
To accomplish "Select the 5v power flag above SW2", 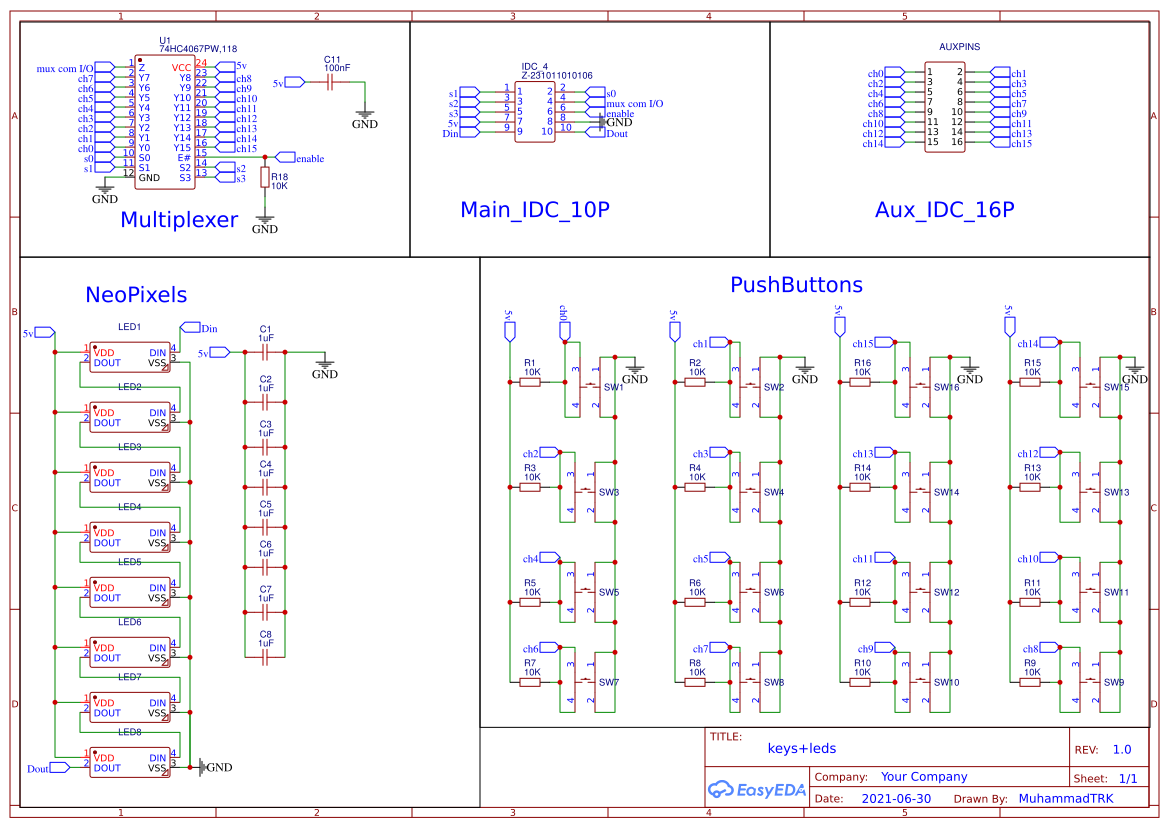I will [673, 328].
